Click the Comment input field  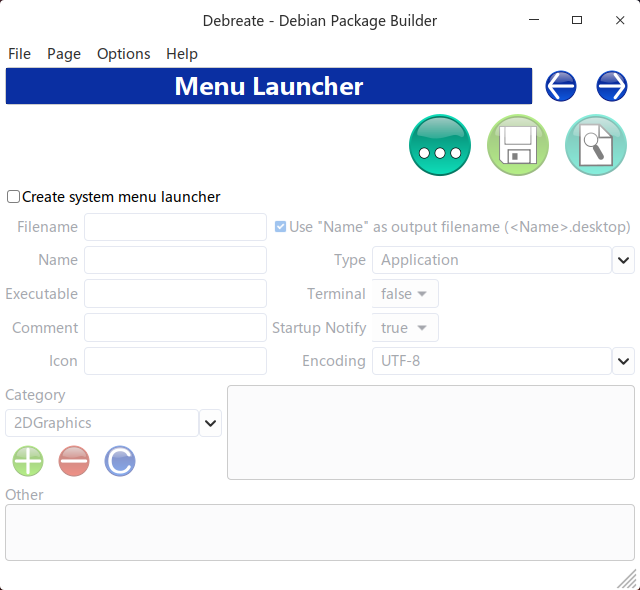176,328
